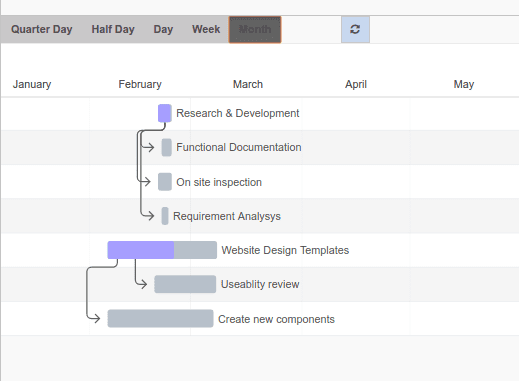Click the 'Functional Documentation' label
Image resolution: width=519 pixels, height=381 pixels.
(239, 147)
